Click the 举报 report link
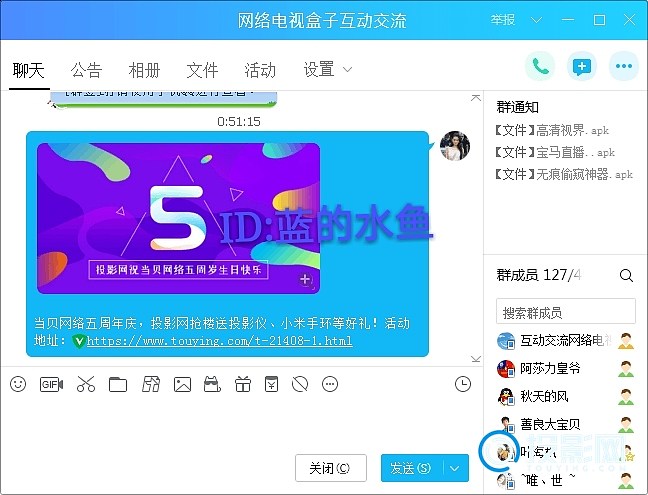 point(503,19)
